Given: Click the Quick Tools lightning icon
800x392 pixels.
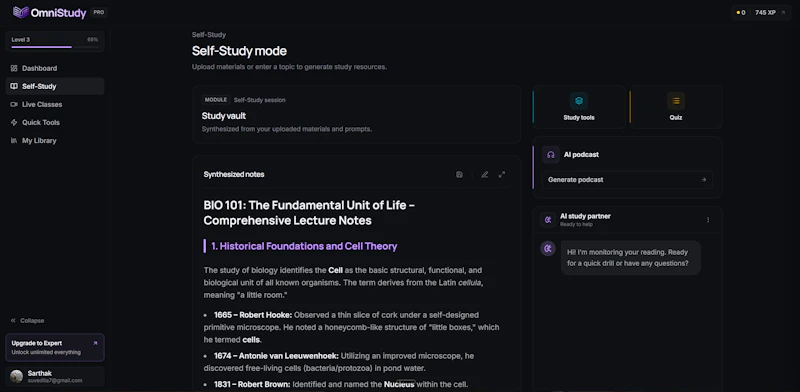Looking at the screenshot, I should point(14,122).
